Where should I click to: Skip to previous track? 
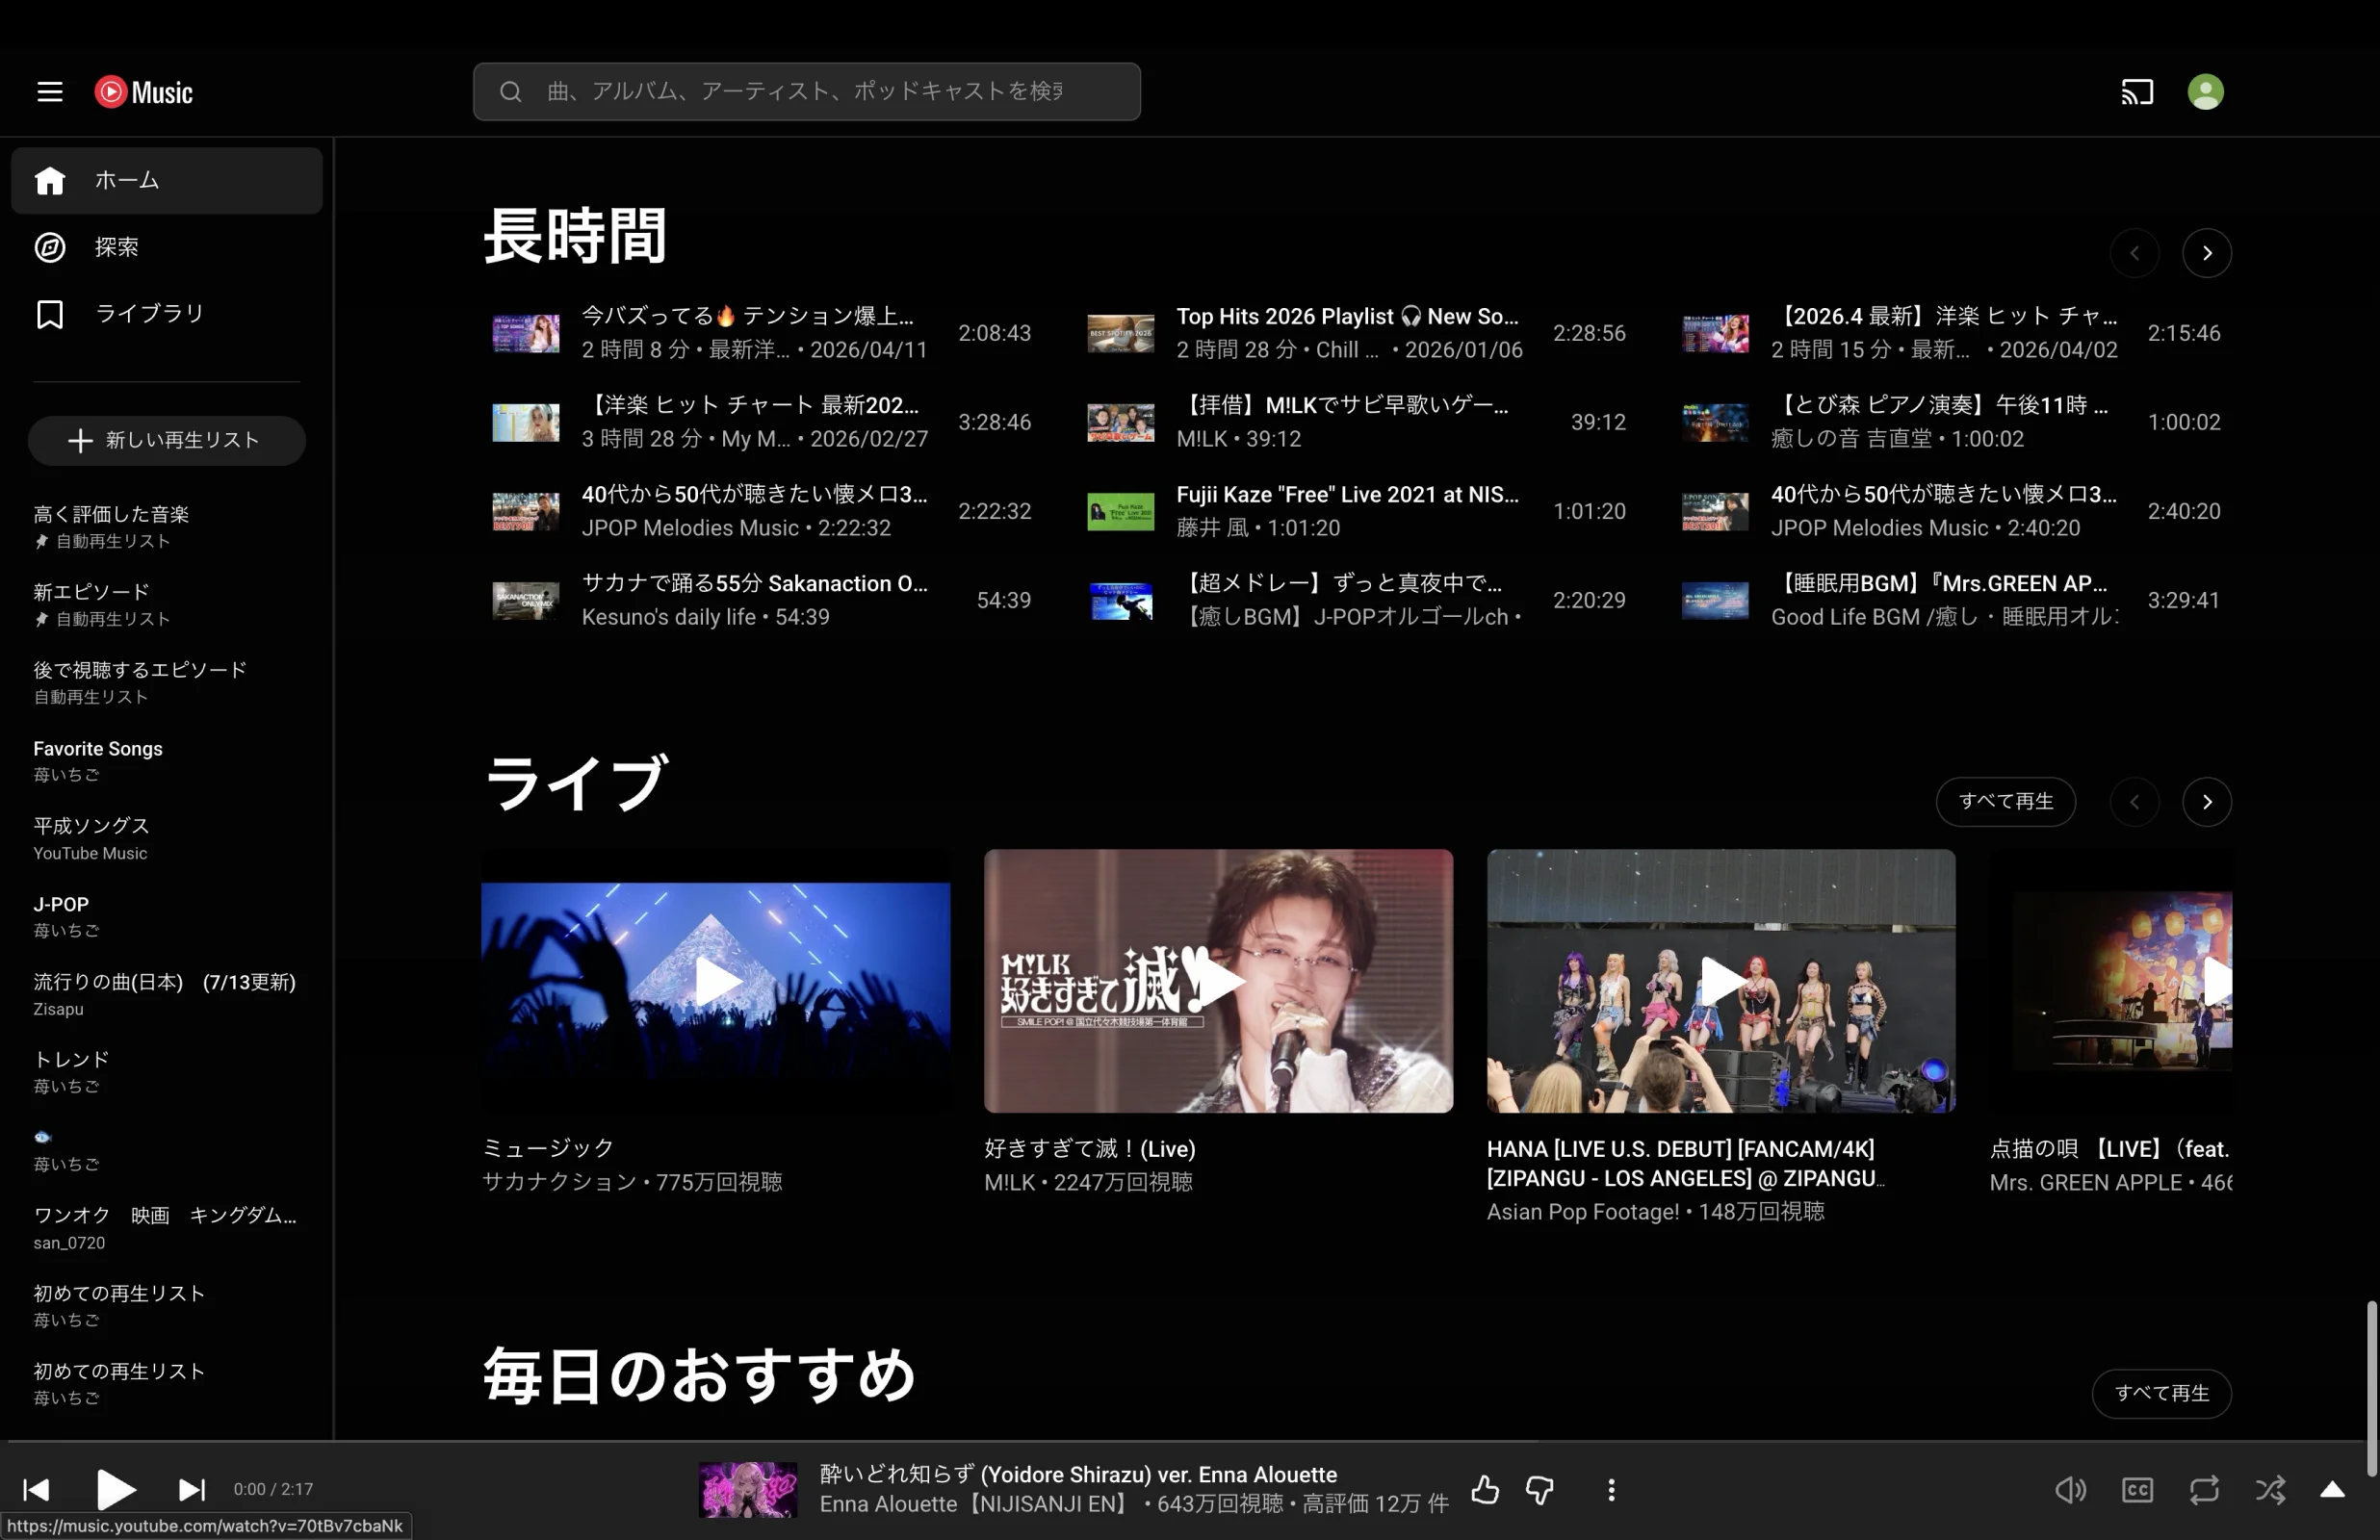point(36,1489)
